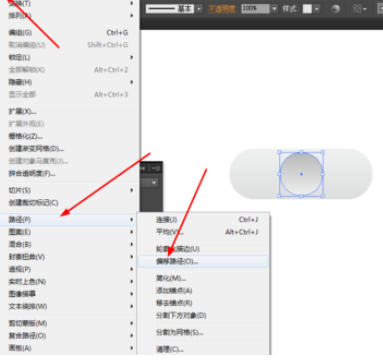Choose 创建裁切标记(C)
This screenshot has height=364, width=383.
(70, 203)
